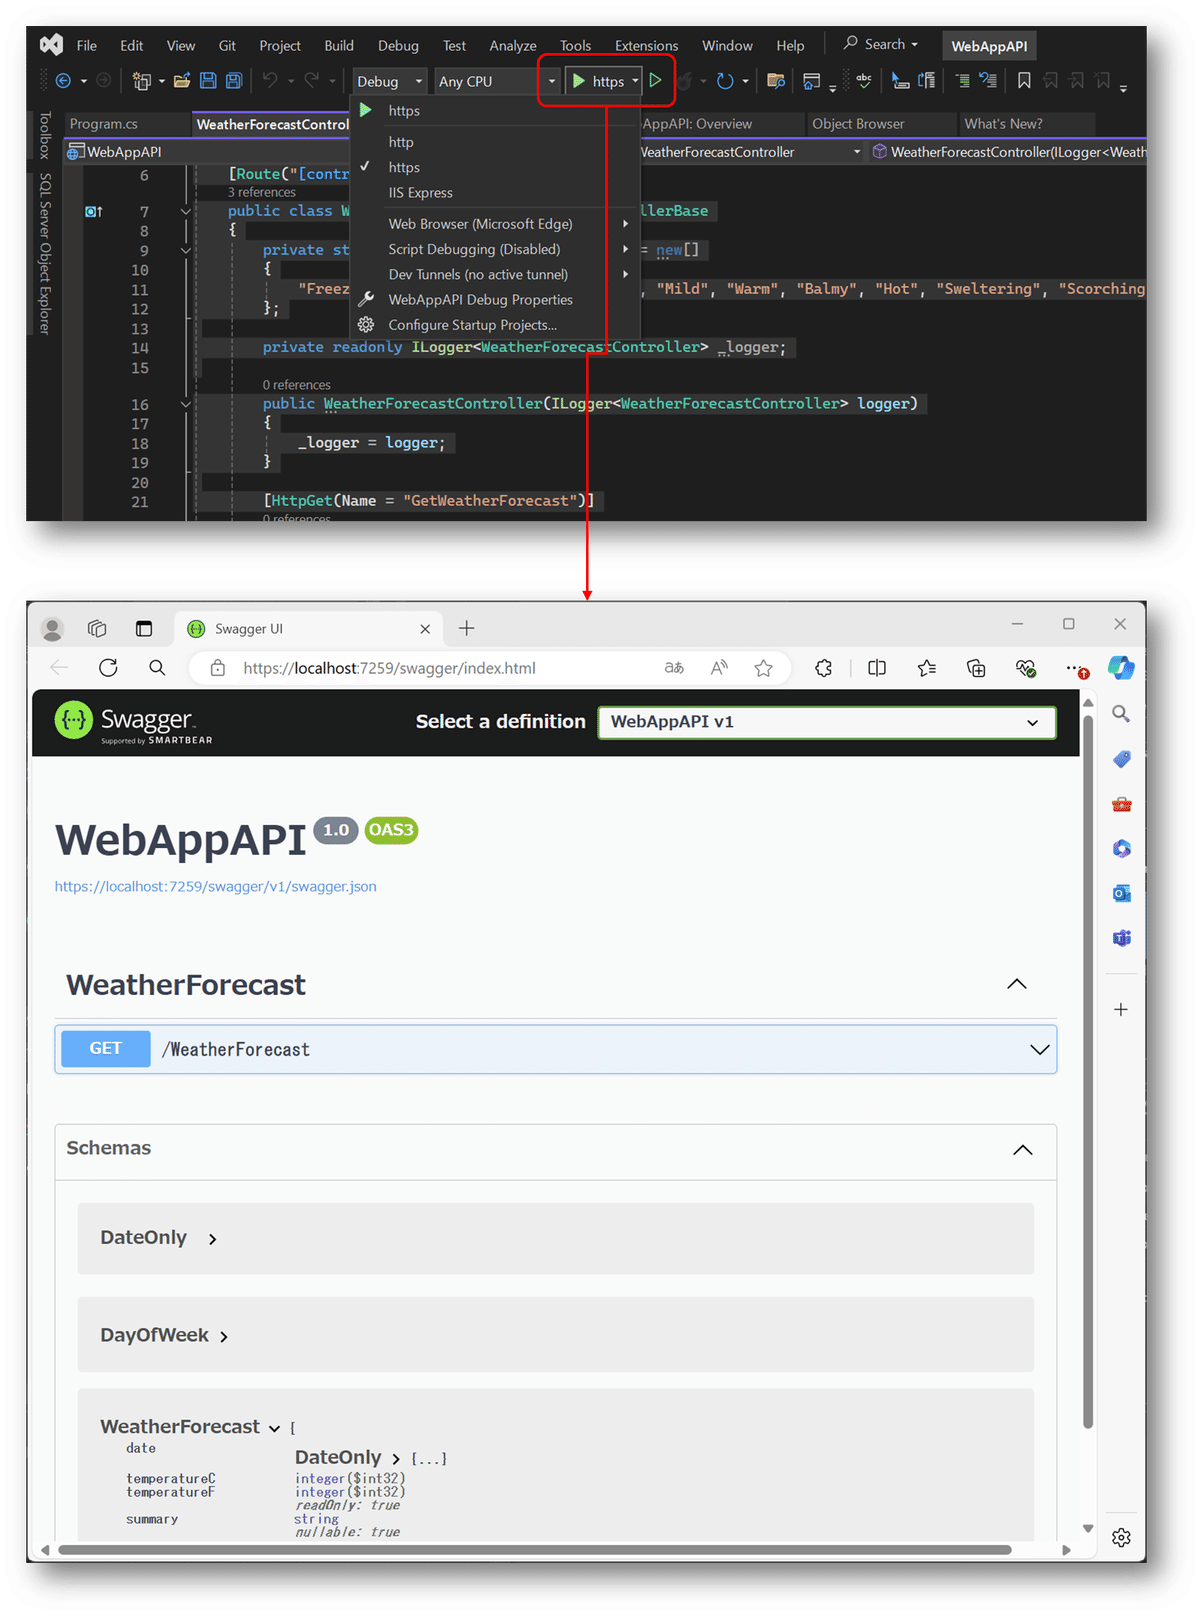1200x1616 pixels.
Task: Open the Git menu
Action: click(x=227, y=45)
